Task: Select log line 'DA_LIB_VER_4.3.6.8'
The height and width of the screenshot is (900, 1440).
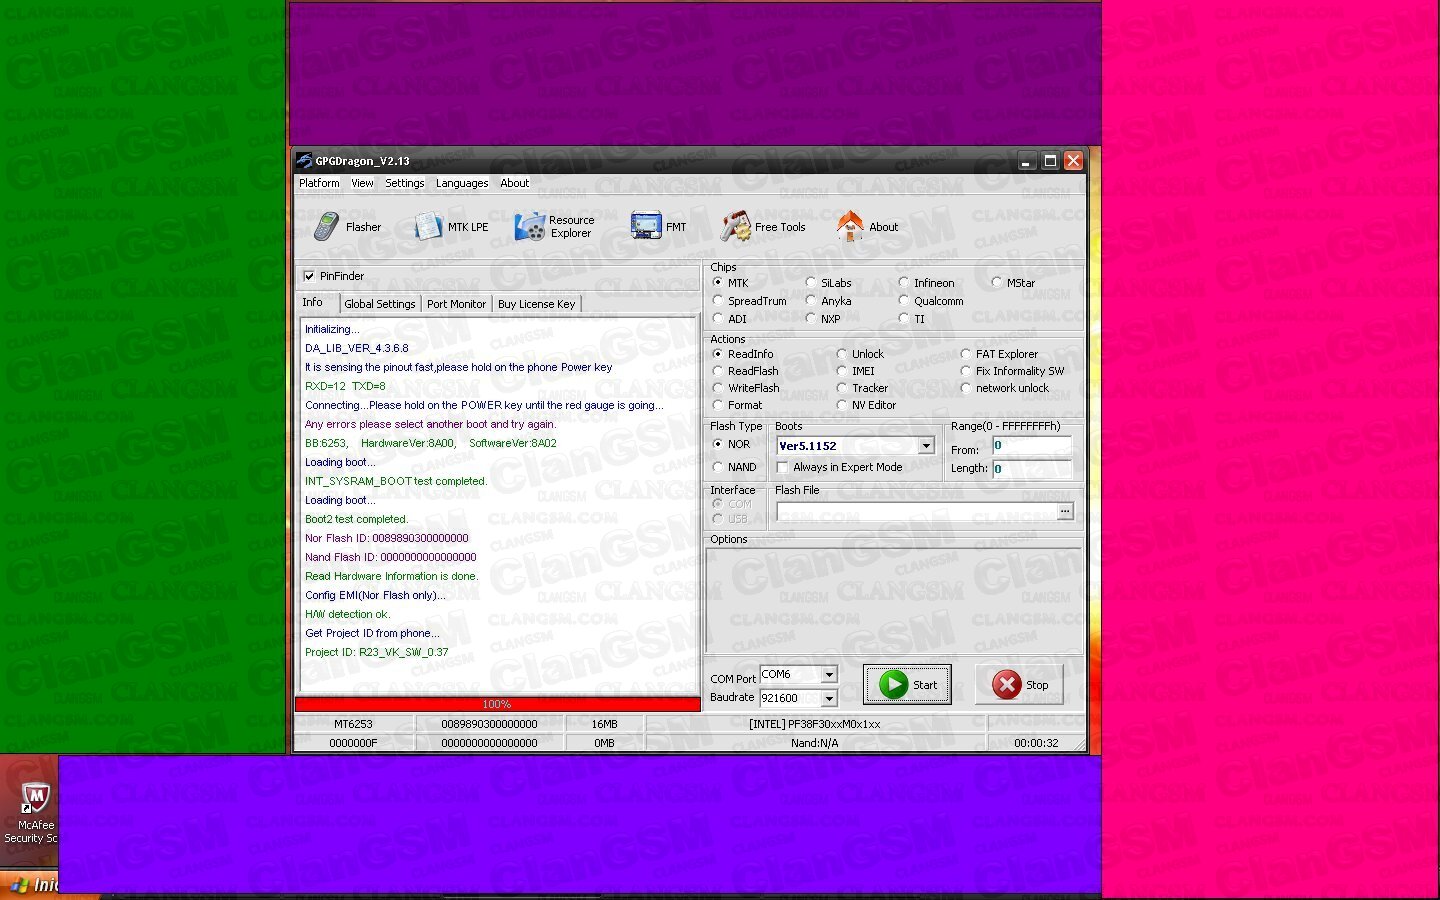Action: point(356,348)
